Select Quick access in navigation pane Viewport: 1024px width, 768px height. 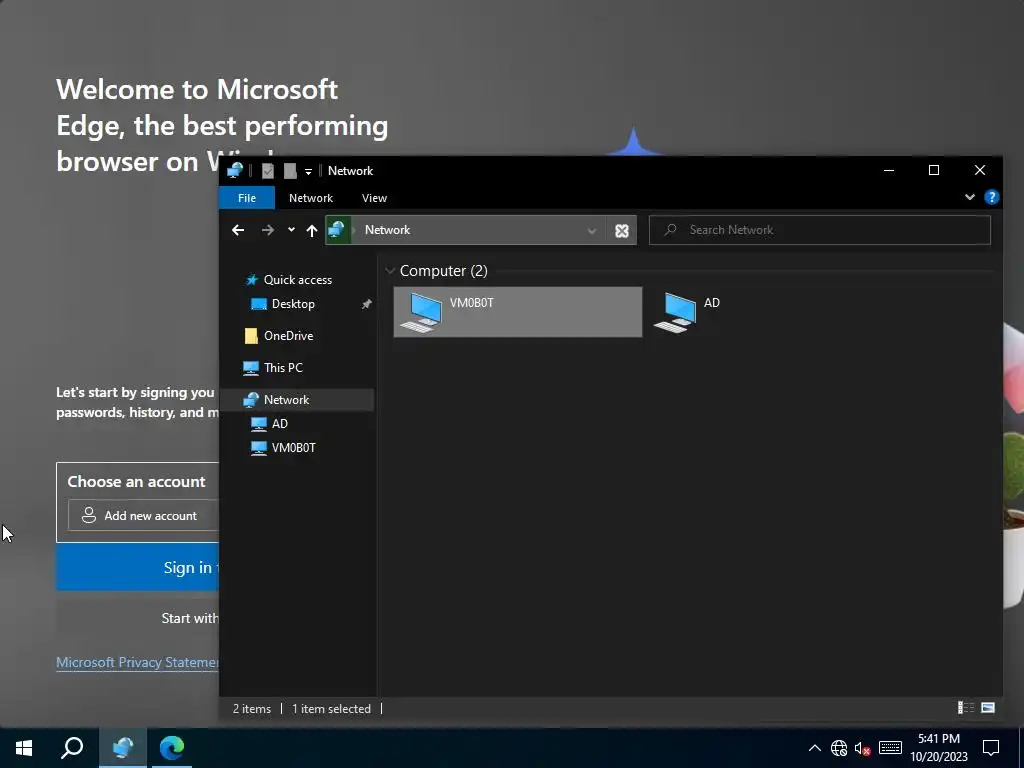point(297,280)
